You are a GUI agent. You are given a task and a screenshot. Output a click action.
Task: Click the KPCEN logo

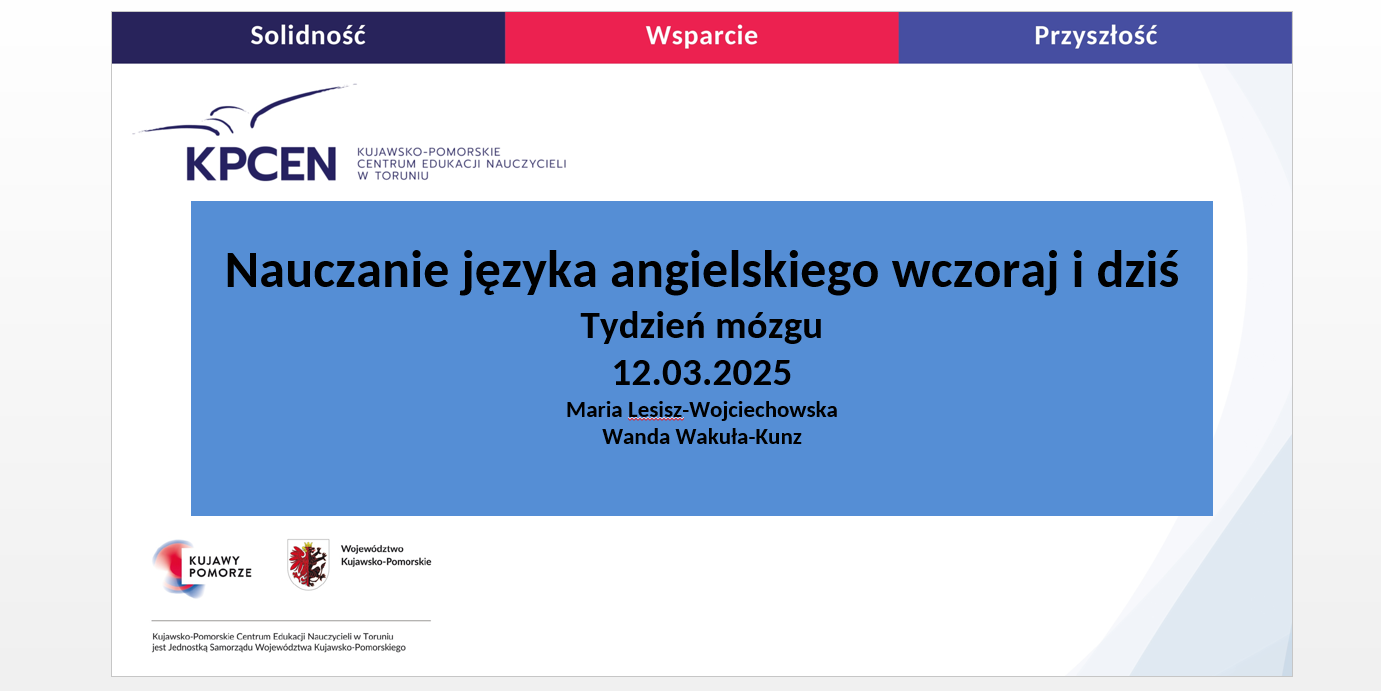tap(247, 134)
